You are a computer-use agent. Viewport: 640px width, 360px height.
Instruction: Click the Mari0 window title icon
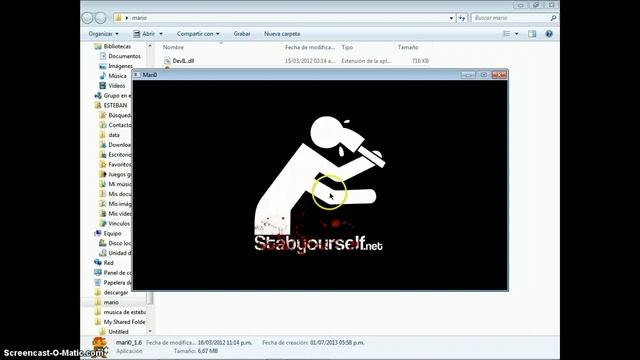pos(137,75)
